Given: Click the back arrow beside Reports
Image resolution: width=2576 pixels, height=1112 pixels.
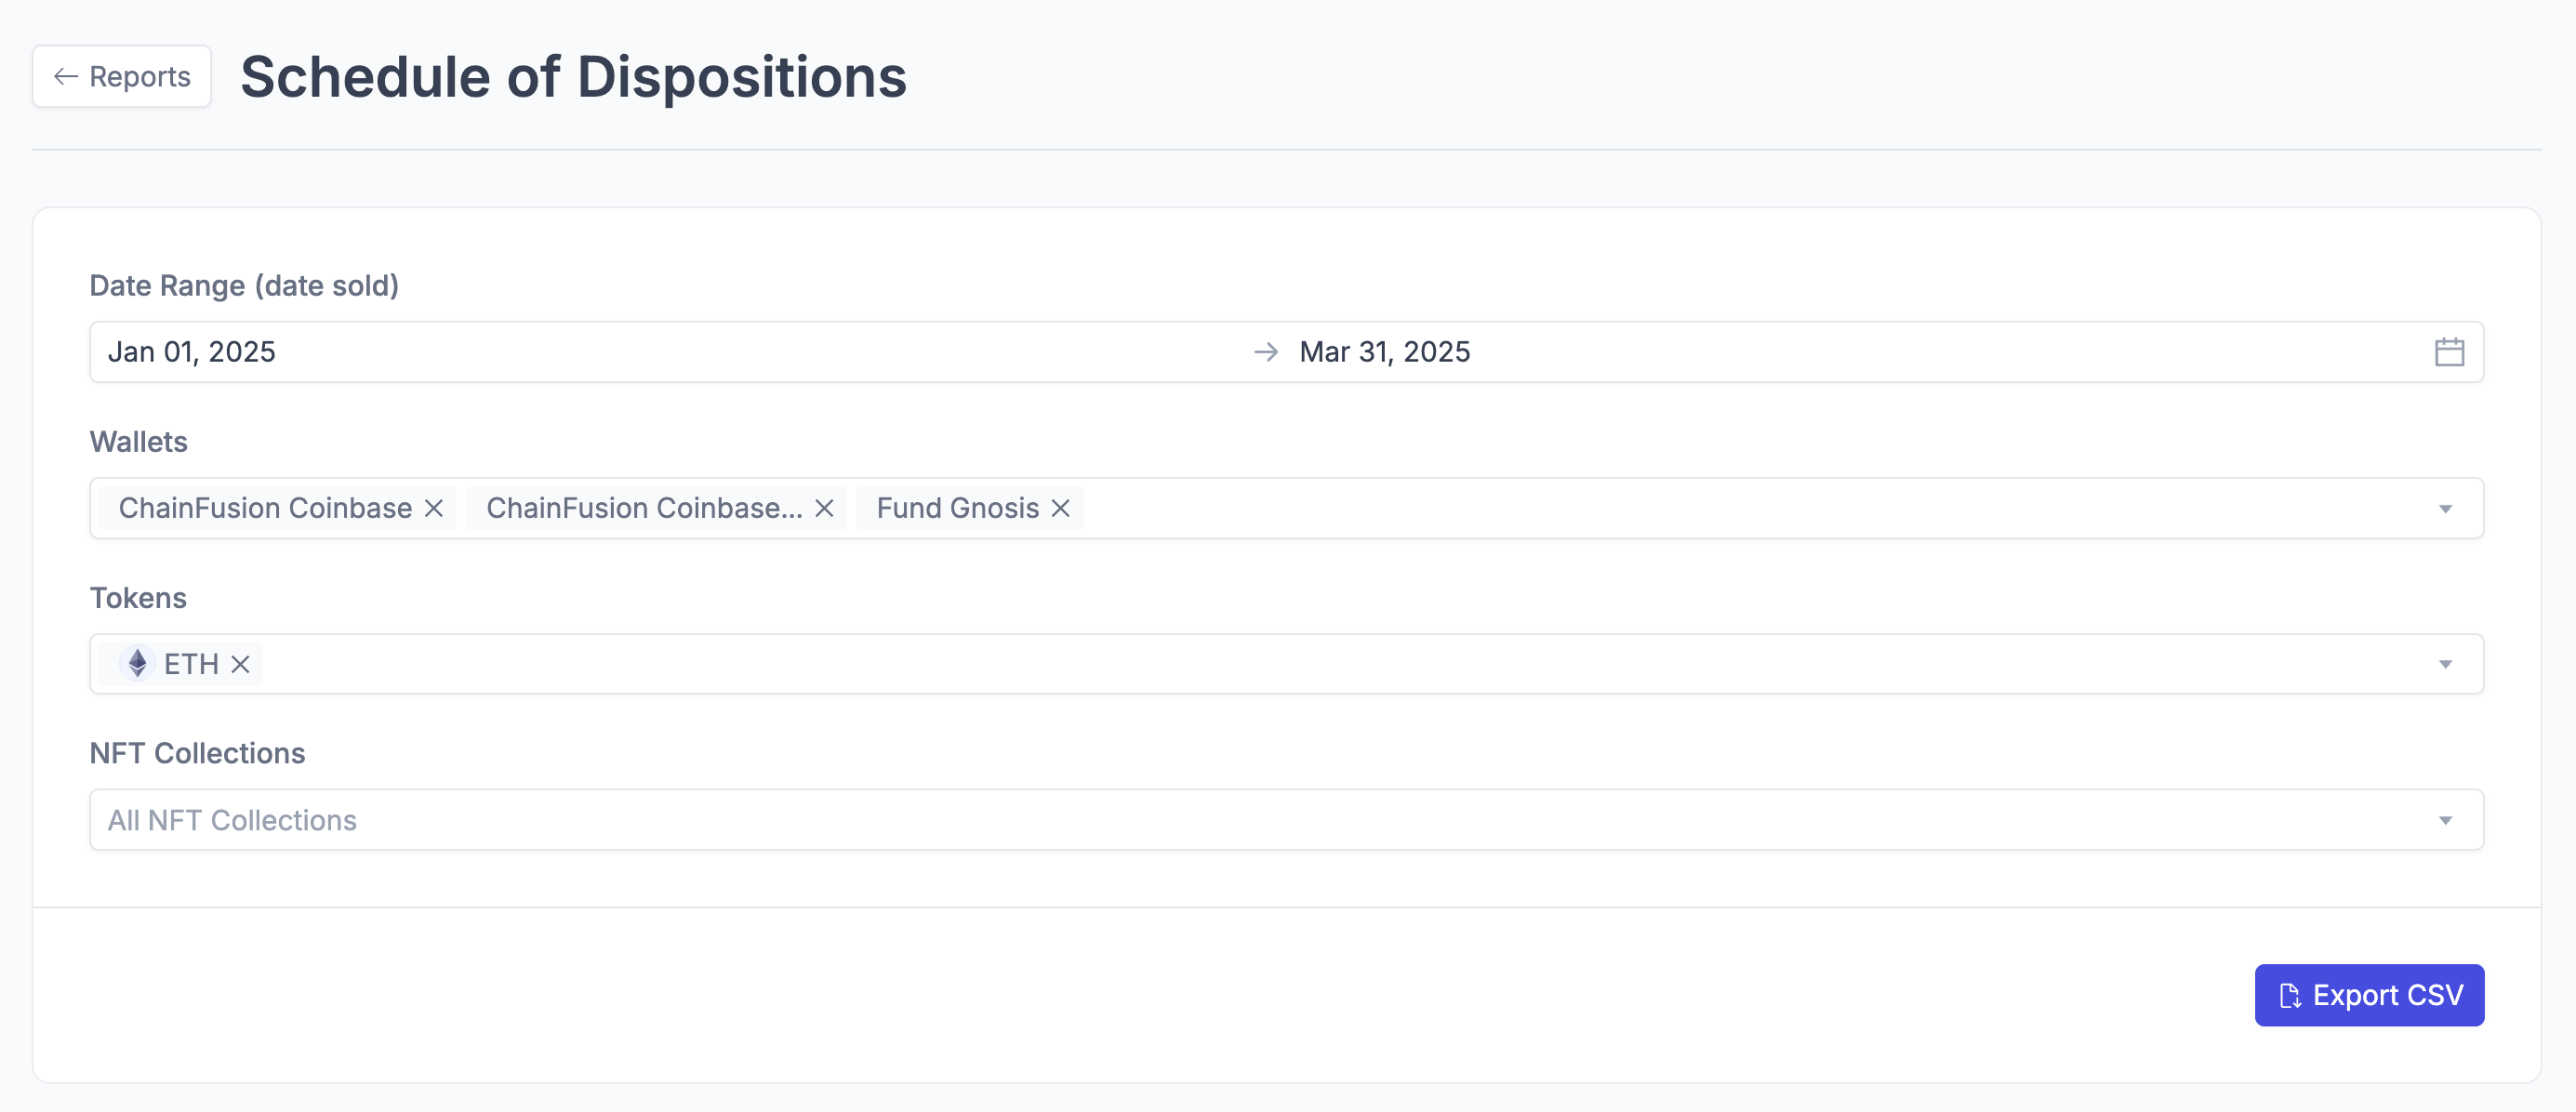Looking at the screenshot, I should (66, 76).
